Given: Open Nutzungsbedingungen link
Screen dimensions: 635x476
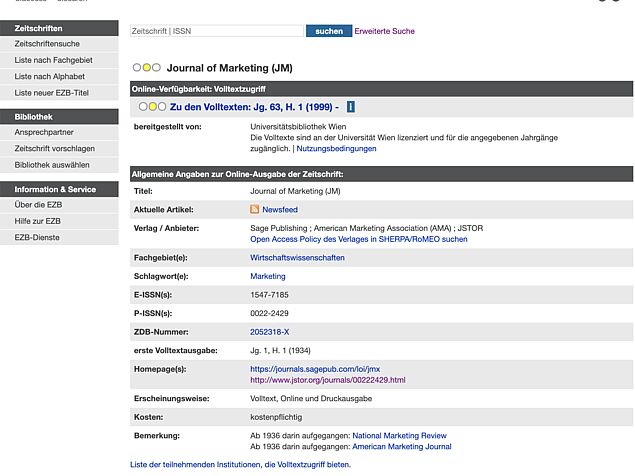Looking at the screenshot, I should [336, 149].
